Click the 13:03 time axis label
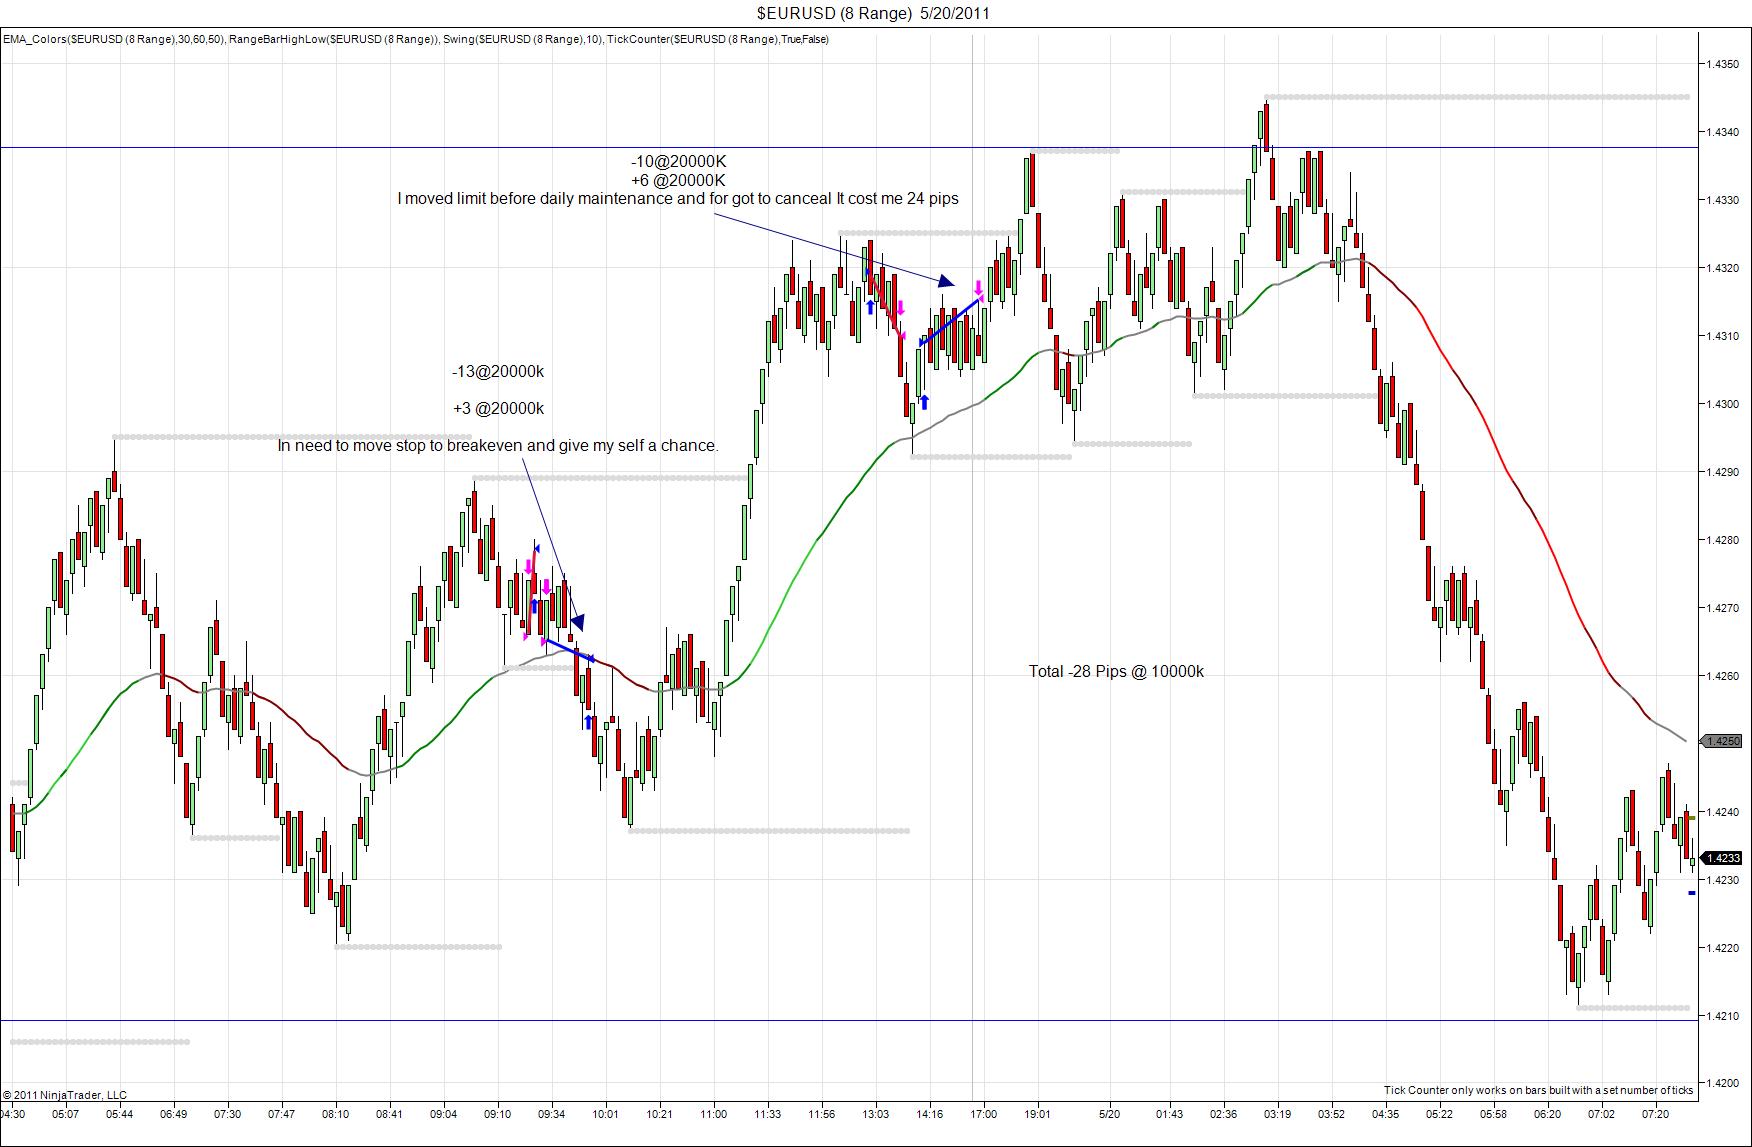This screenshot has height=1147, width=1752. point(875,1113)
